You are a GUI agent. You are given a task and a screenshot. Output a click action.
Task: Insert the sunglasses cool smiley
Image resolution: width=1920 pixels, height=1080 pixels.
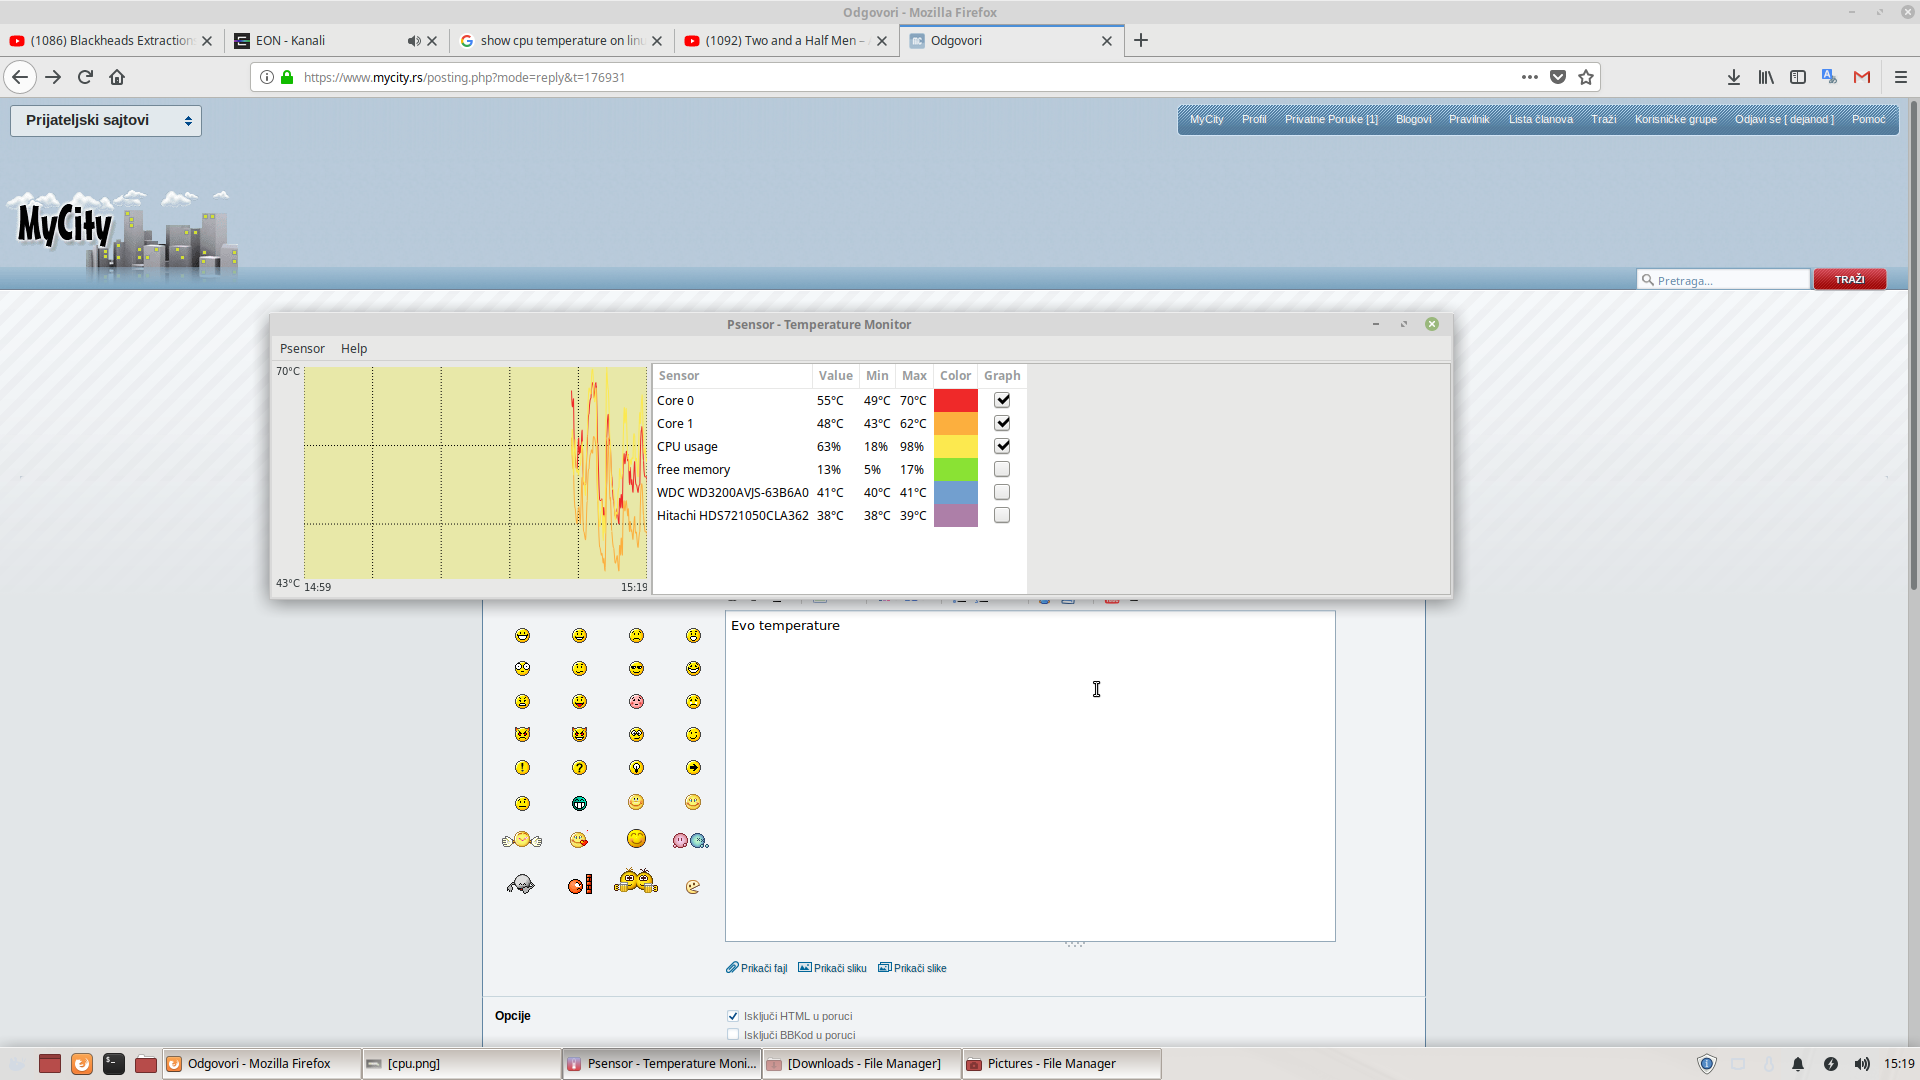click(x=636, y=668)
